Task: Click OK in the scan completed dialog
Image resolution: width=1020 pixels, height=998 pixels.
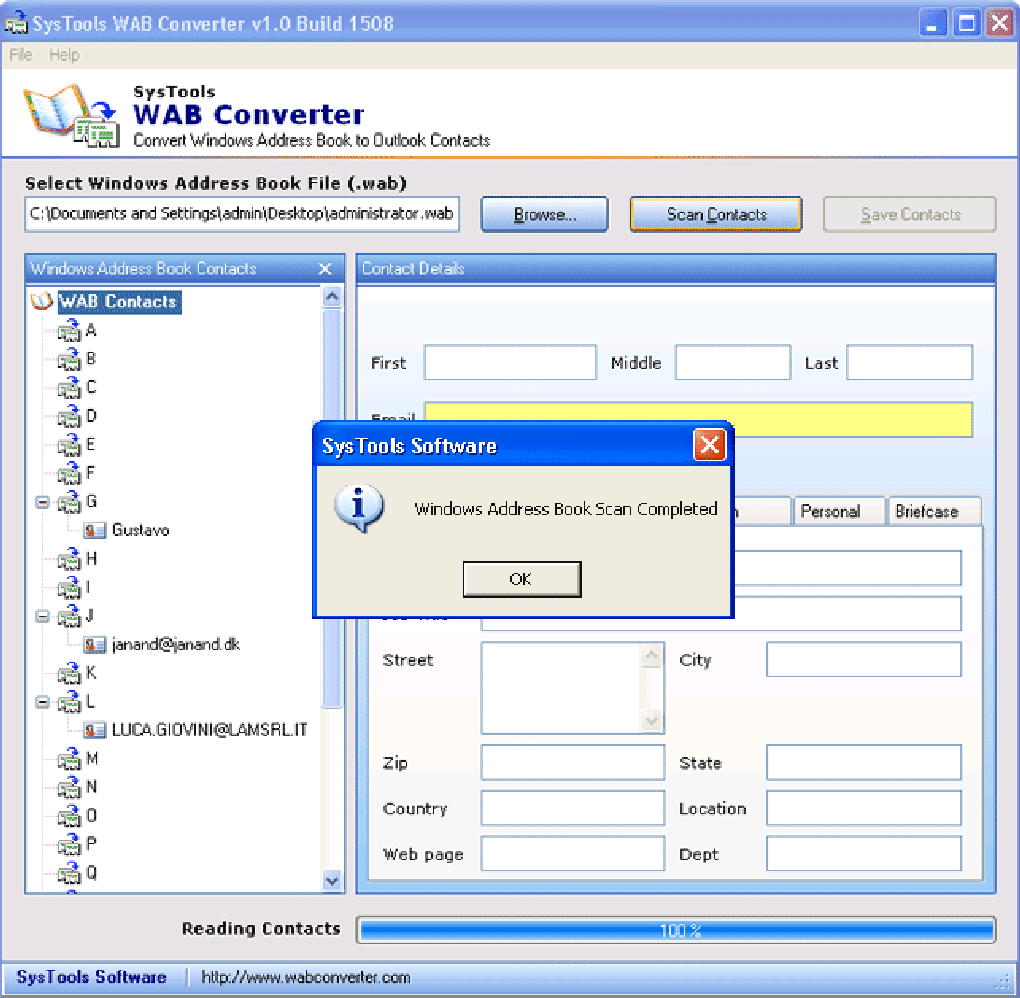Action: click(x=522, y=579)
